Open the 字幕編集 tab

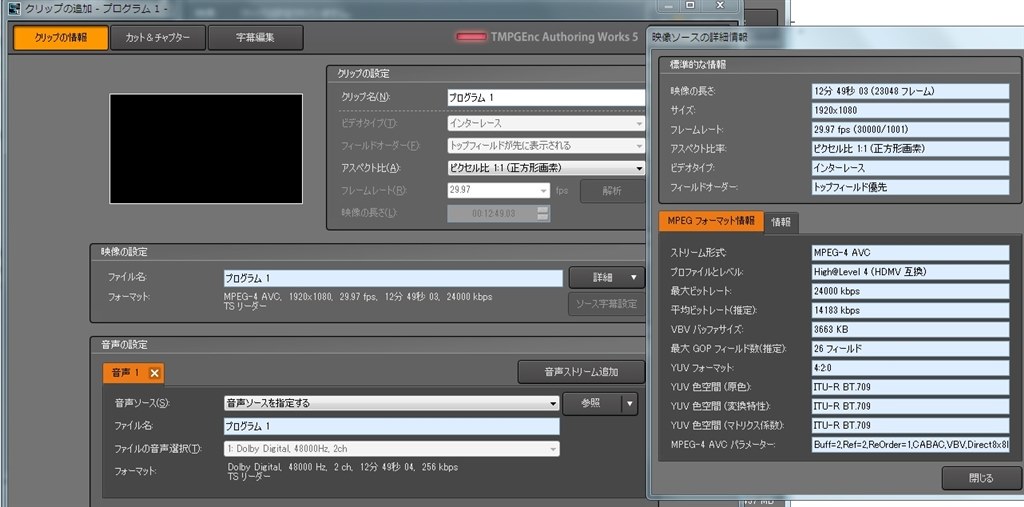[x=255, y=38]
